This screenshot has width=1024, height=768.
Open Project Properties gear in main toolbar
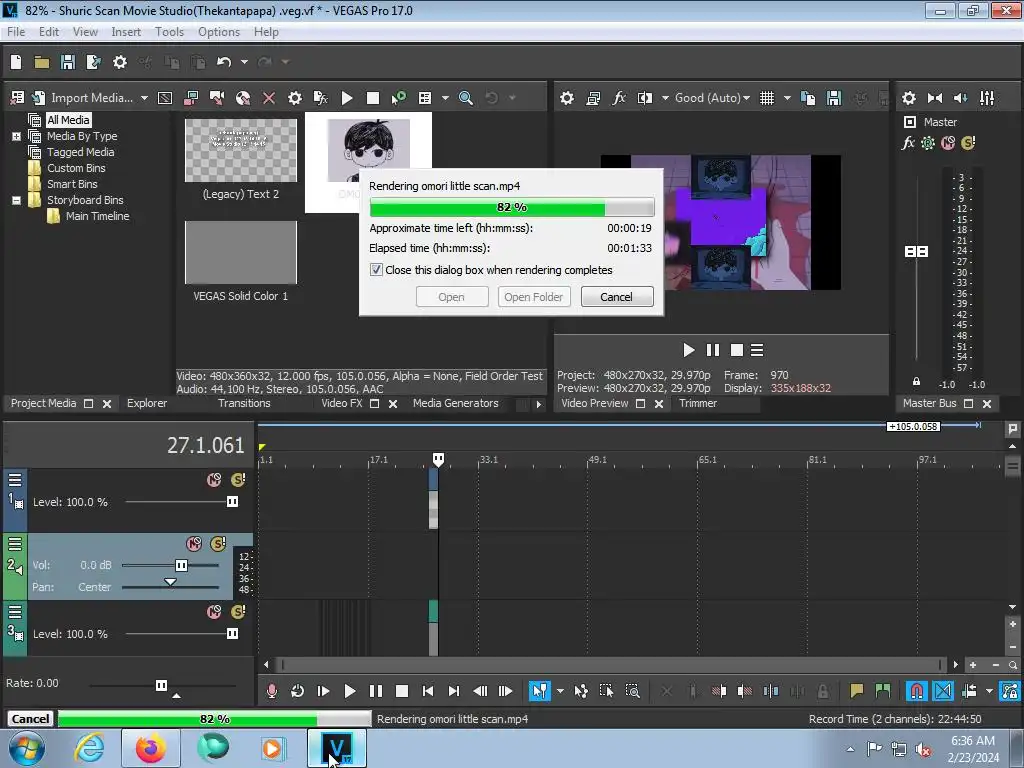pyautogui.click(x=120, y=62)
